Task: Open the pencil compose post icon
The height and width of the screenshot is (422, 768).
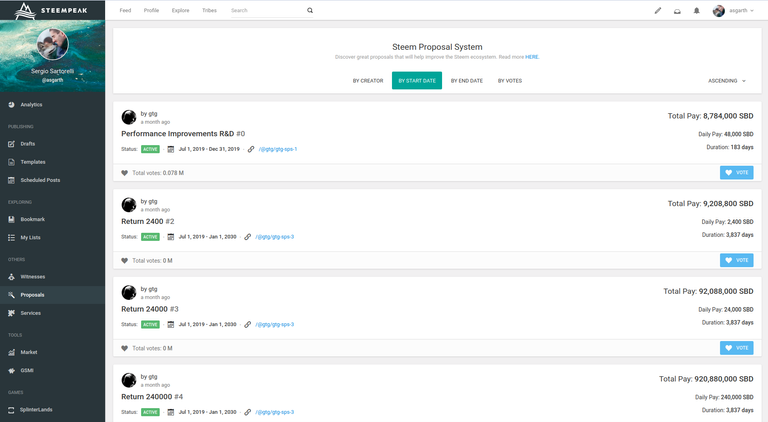Action: click(658, 10)
